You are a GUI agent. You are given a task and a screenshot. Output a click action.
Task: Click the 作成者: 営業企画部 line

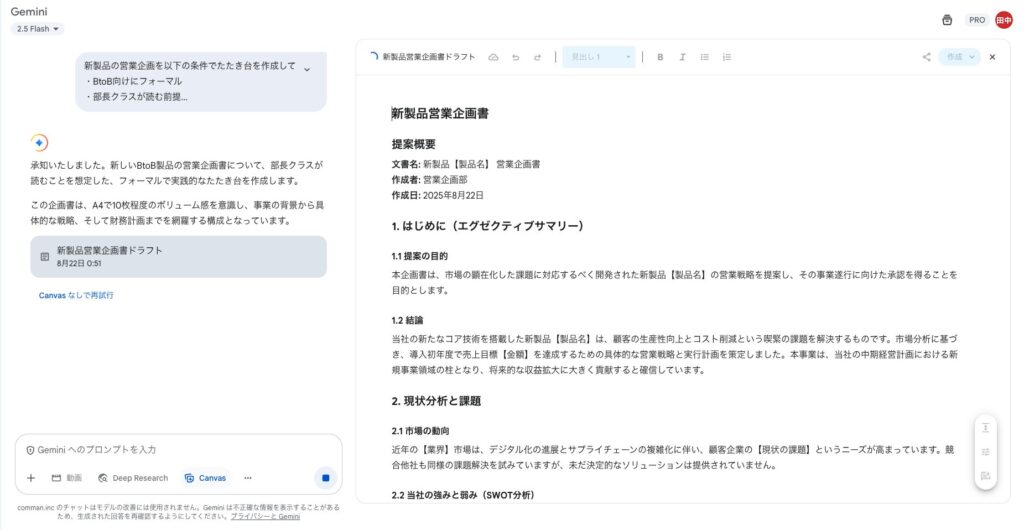(429, 179)
